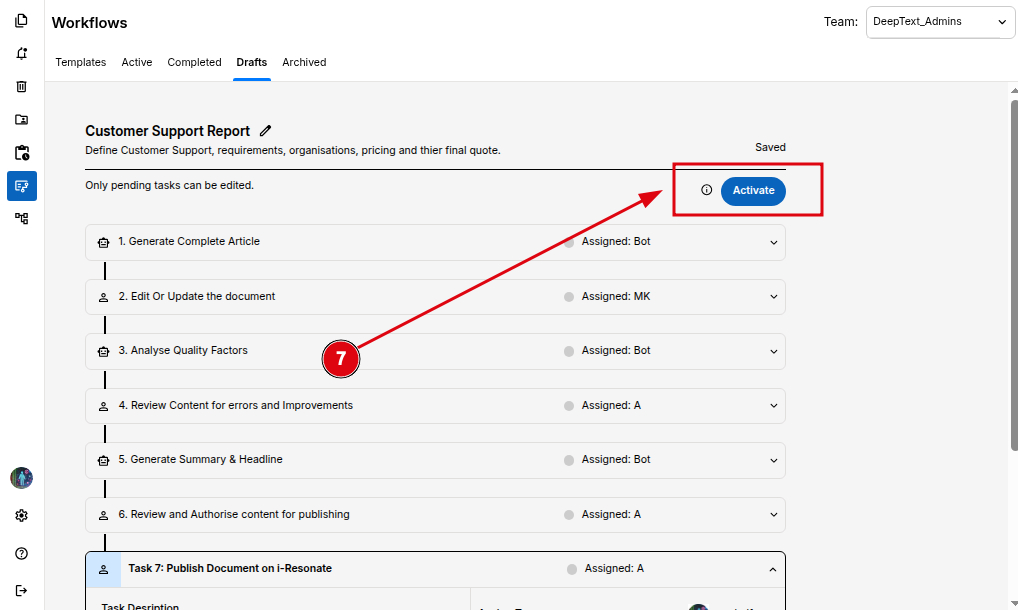The height and width of the screenshot is (610, 1018).
Task: Switch to the Templates tab
Action: pyautogui.click(x=81, y=62)
